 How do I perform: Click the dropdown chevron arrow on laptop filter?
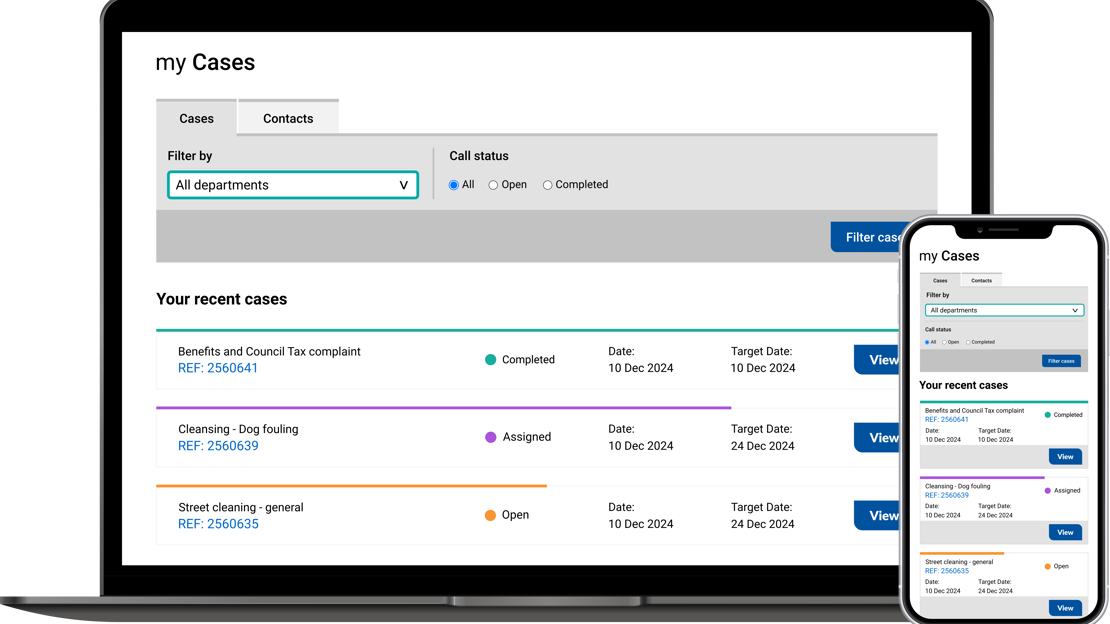pyautogui.click(x=404, y=185)
